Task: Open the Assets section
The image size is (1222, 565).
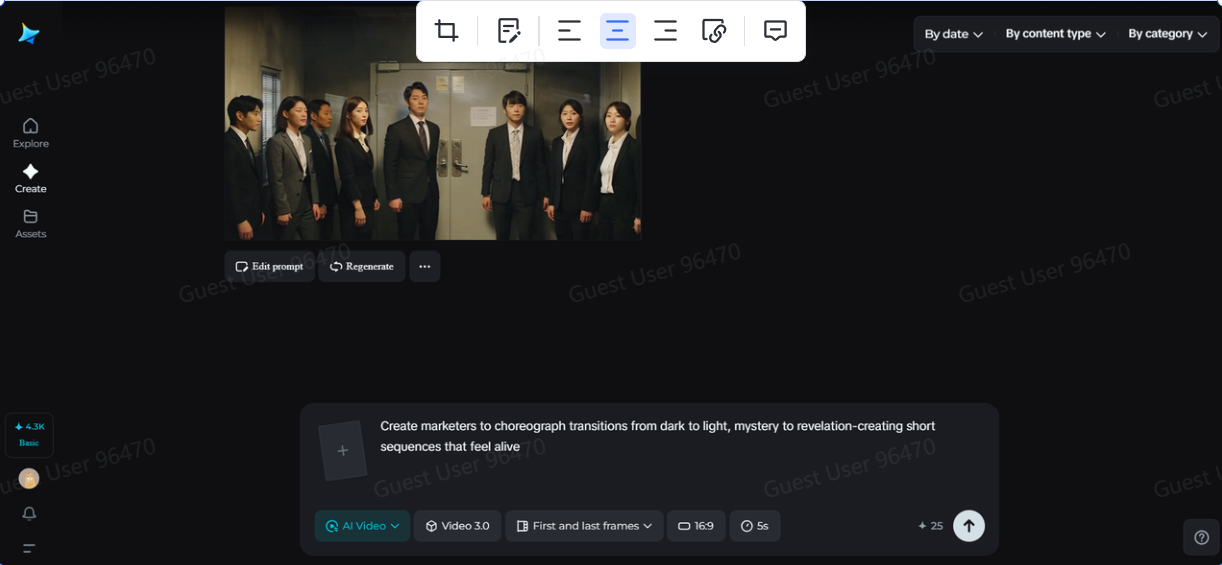Action: (x=30, y=223)
